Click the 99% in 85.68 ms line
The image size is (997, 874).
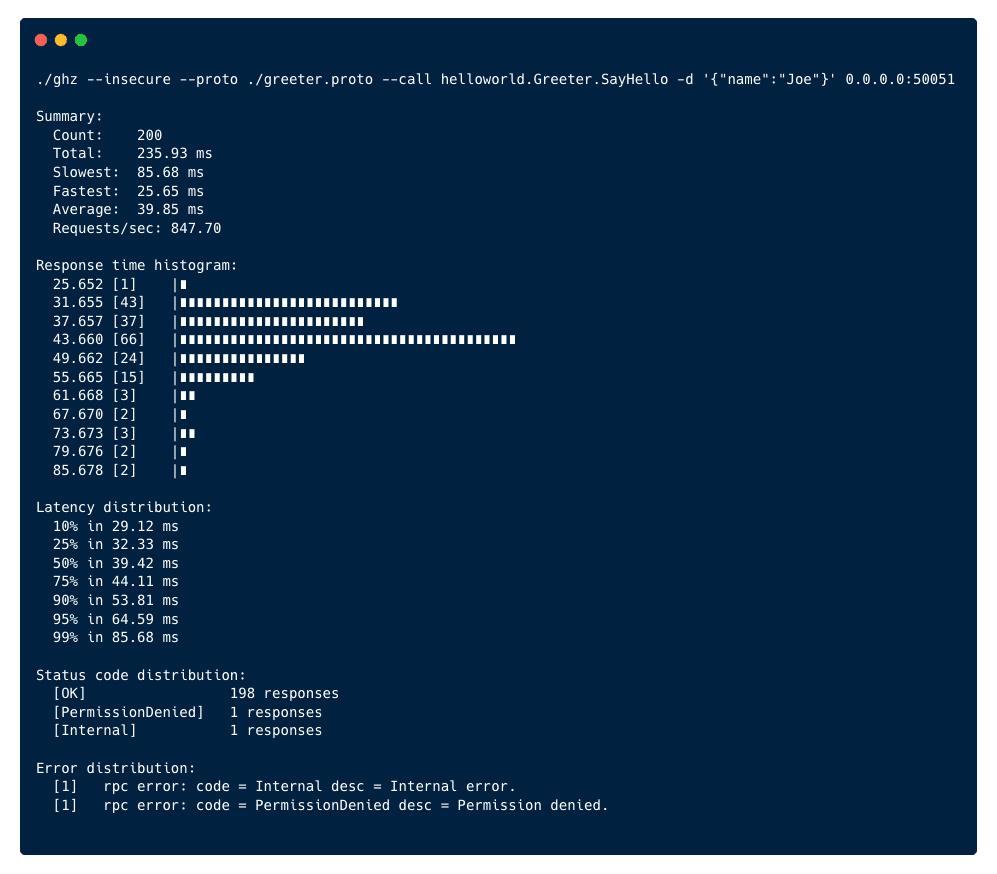pyautogui.click(x=115, y=637)
